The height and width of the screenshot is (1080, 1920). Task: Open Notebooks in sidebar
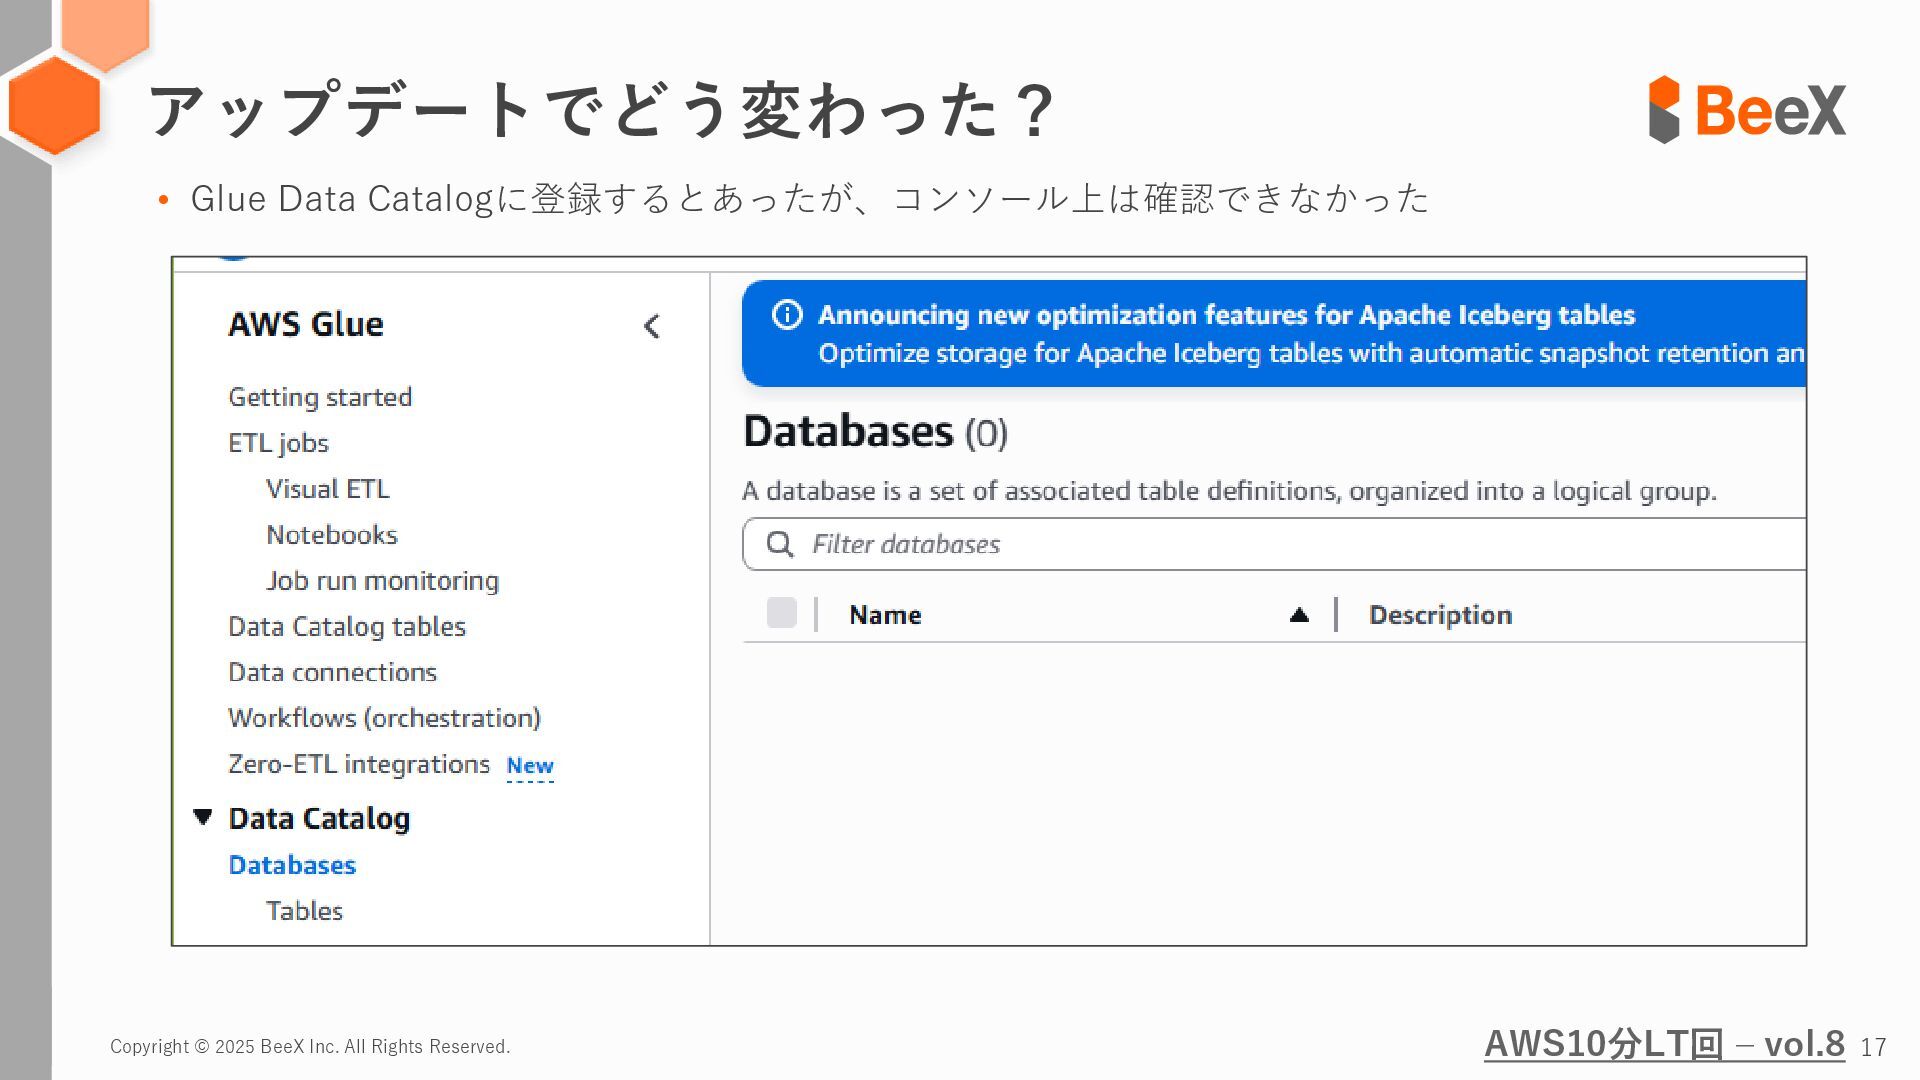(331, 535)
